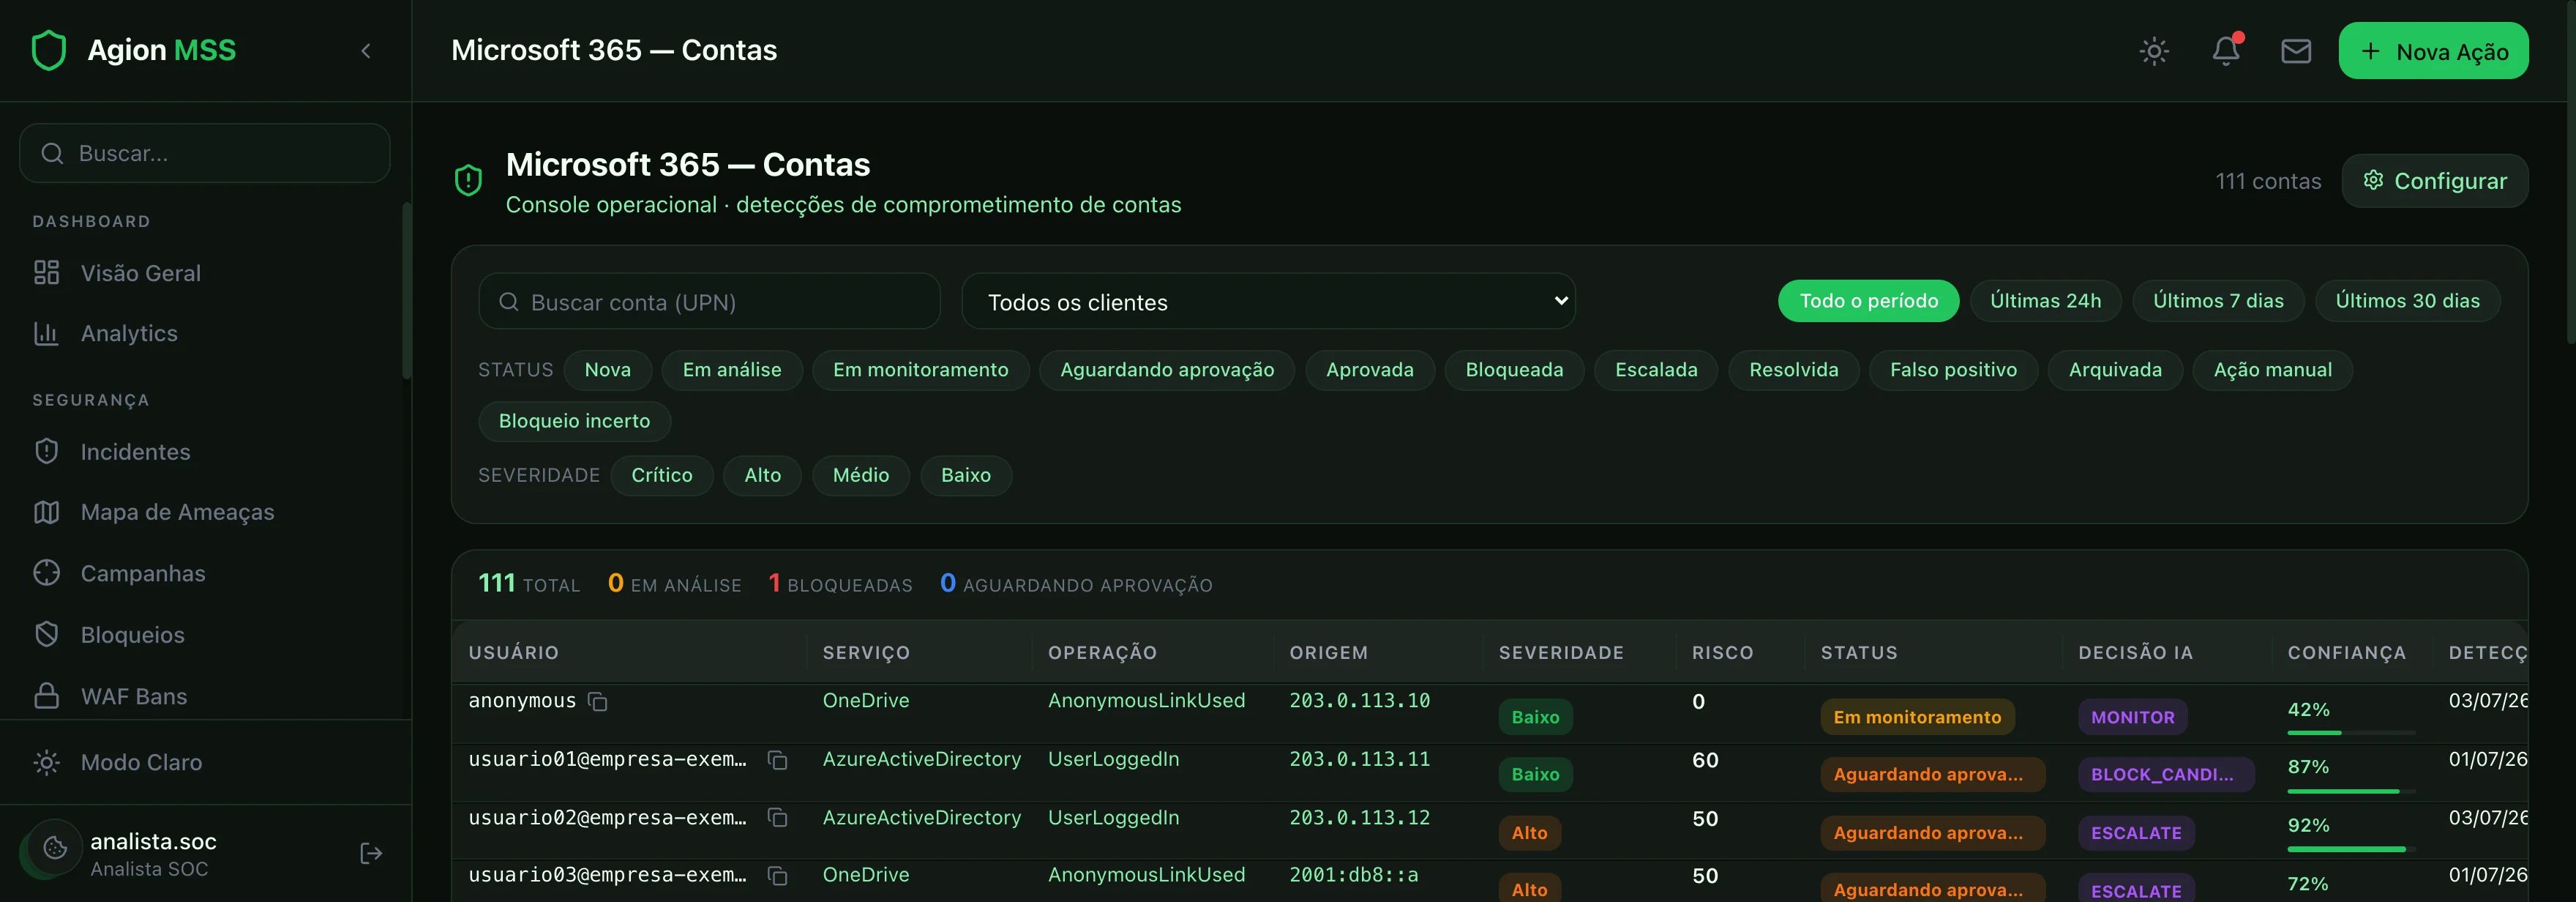This screenshot has width=2576, height=902.
Task: Select the Últimos 7 dias filter
Action: pyautogui.click(x=2218, y=301)
